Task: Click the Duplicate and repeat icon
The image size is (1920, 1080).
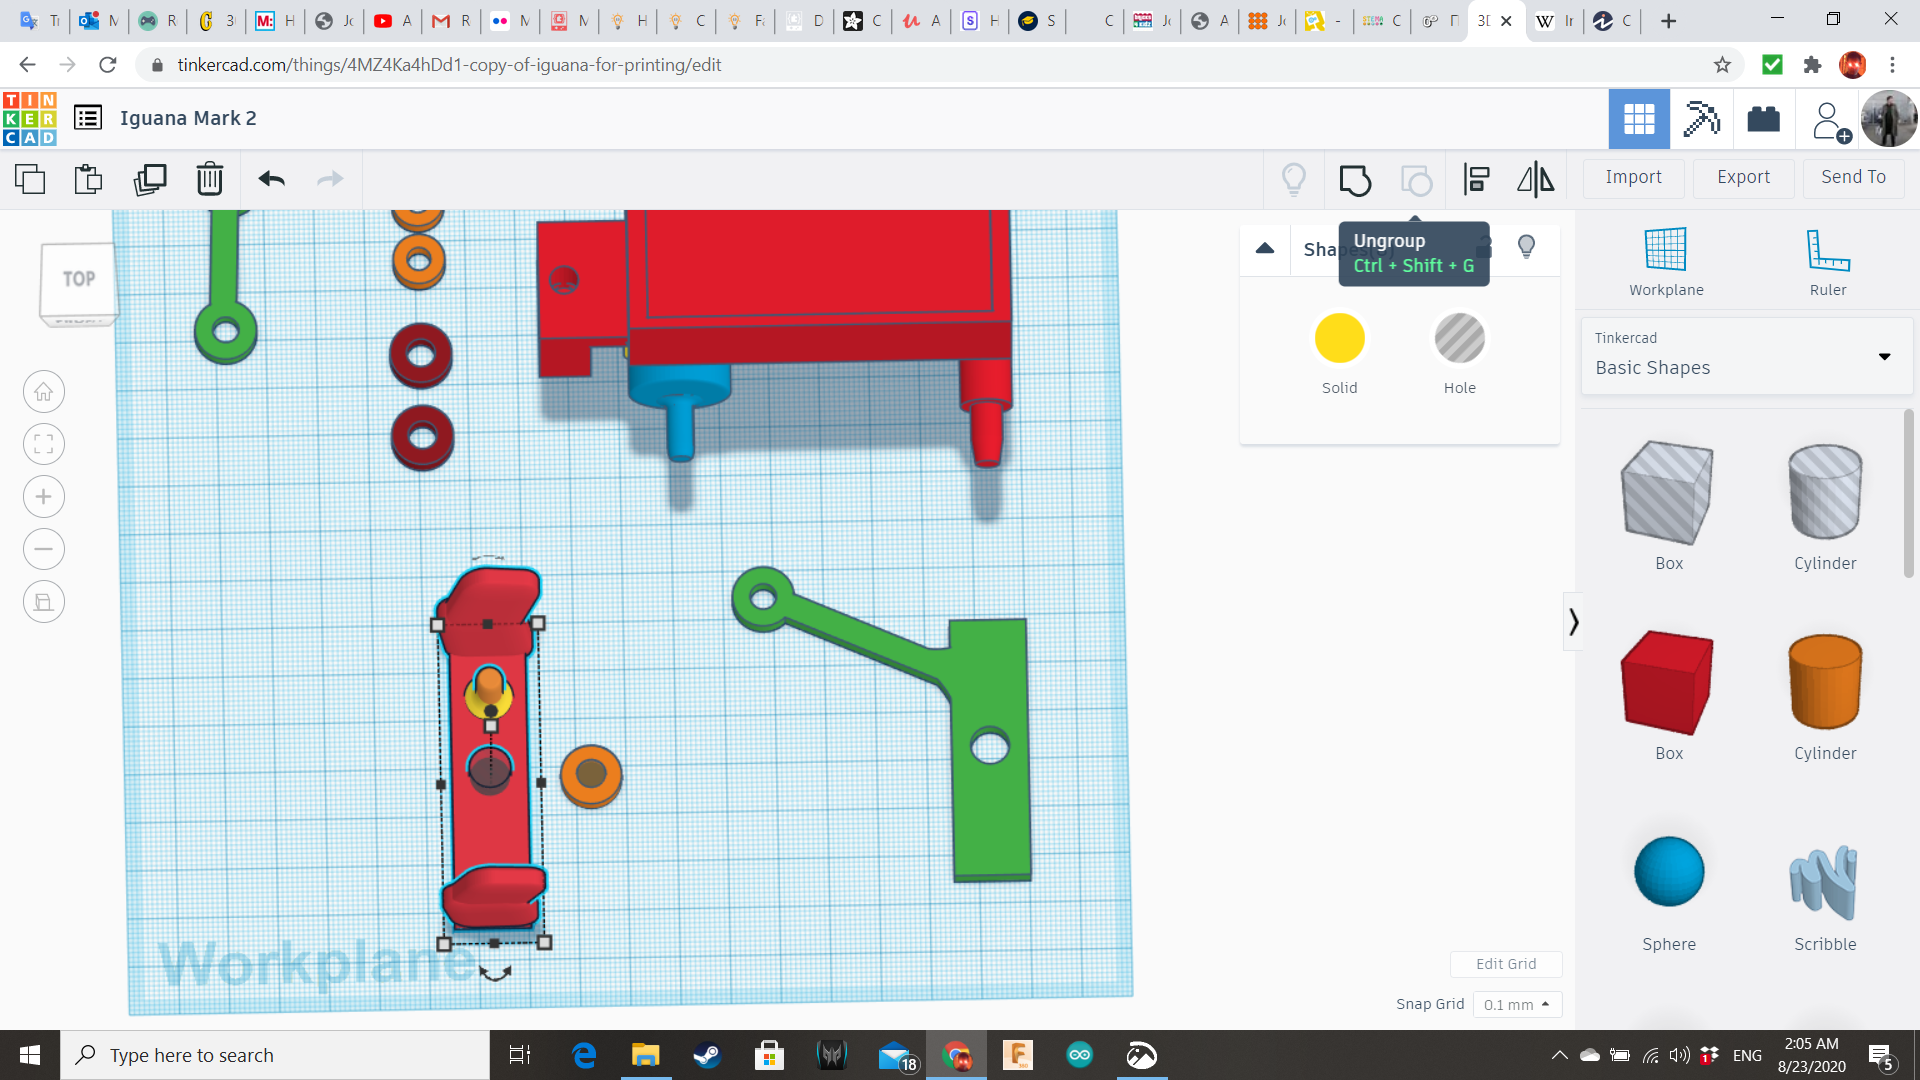Action: point(150,179)
